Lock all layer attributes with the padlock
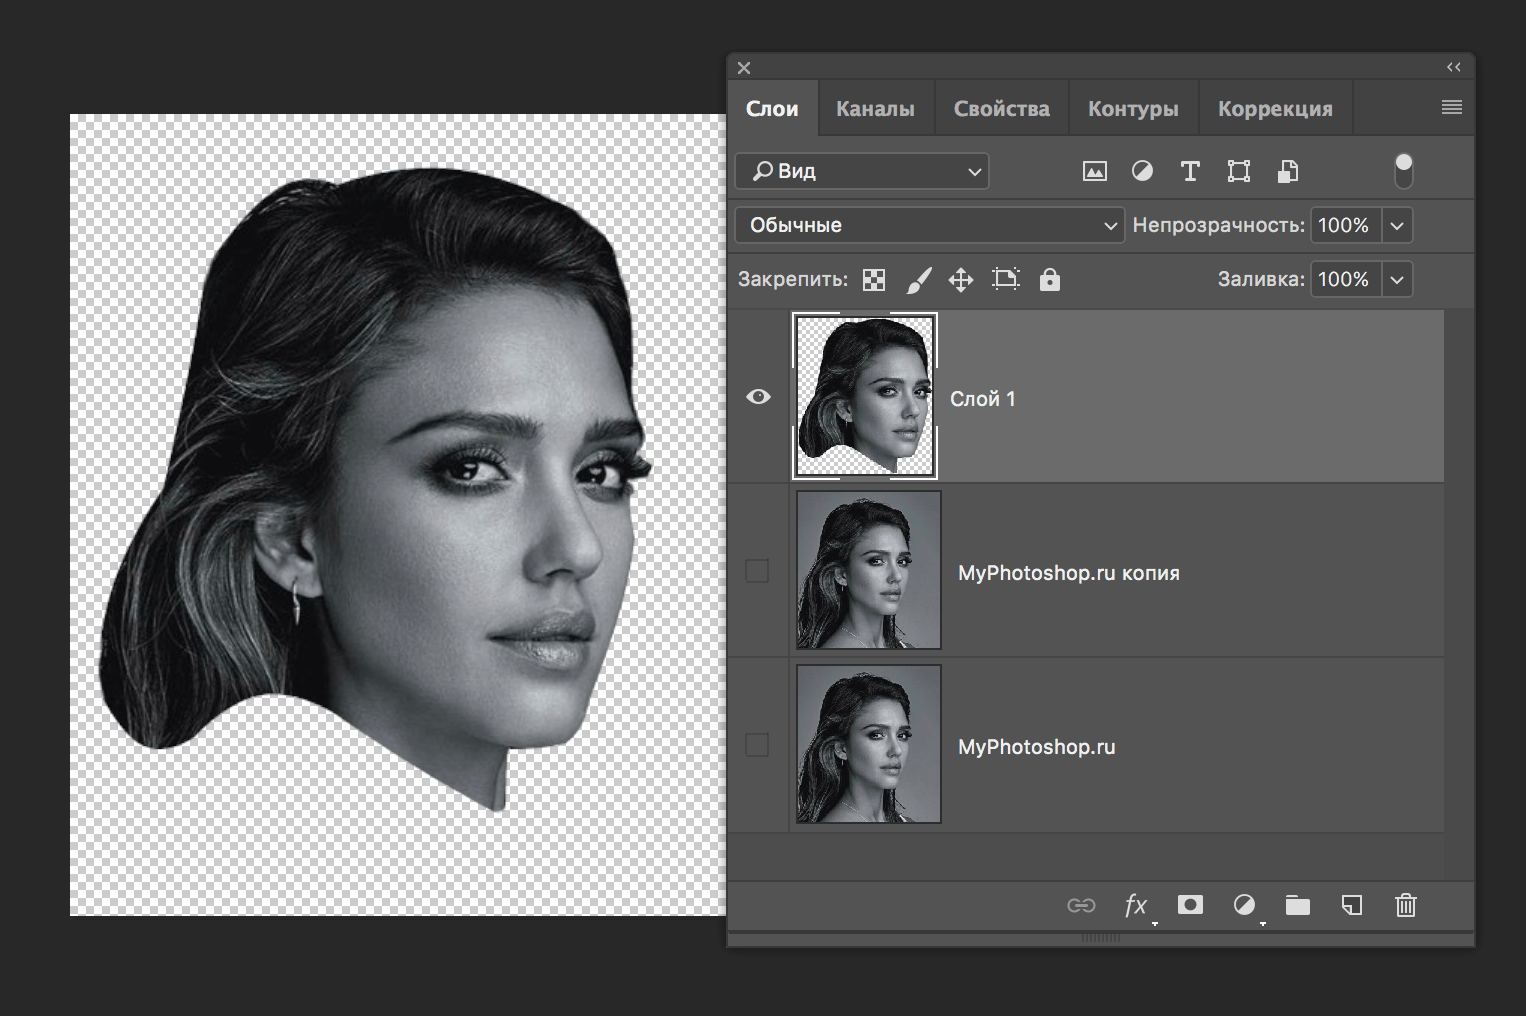Image resolution: width=1526 pixels, height=1016 pixels. point(1049,280)
